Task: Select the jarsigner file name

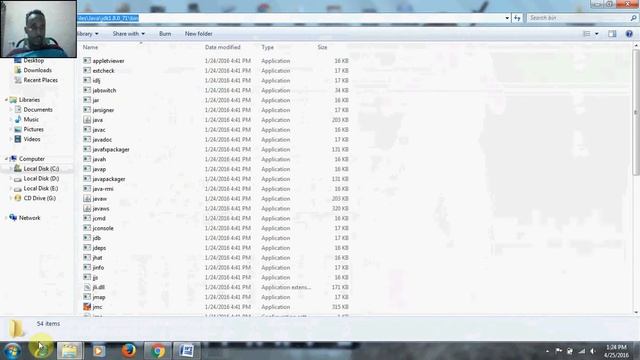Action: [x=103, y=110]
